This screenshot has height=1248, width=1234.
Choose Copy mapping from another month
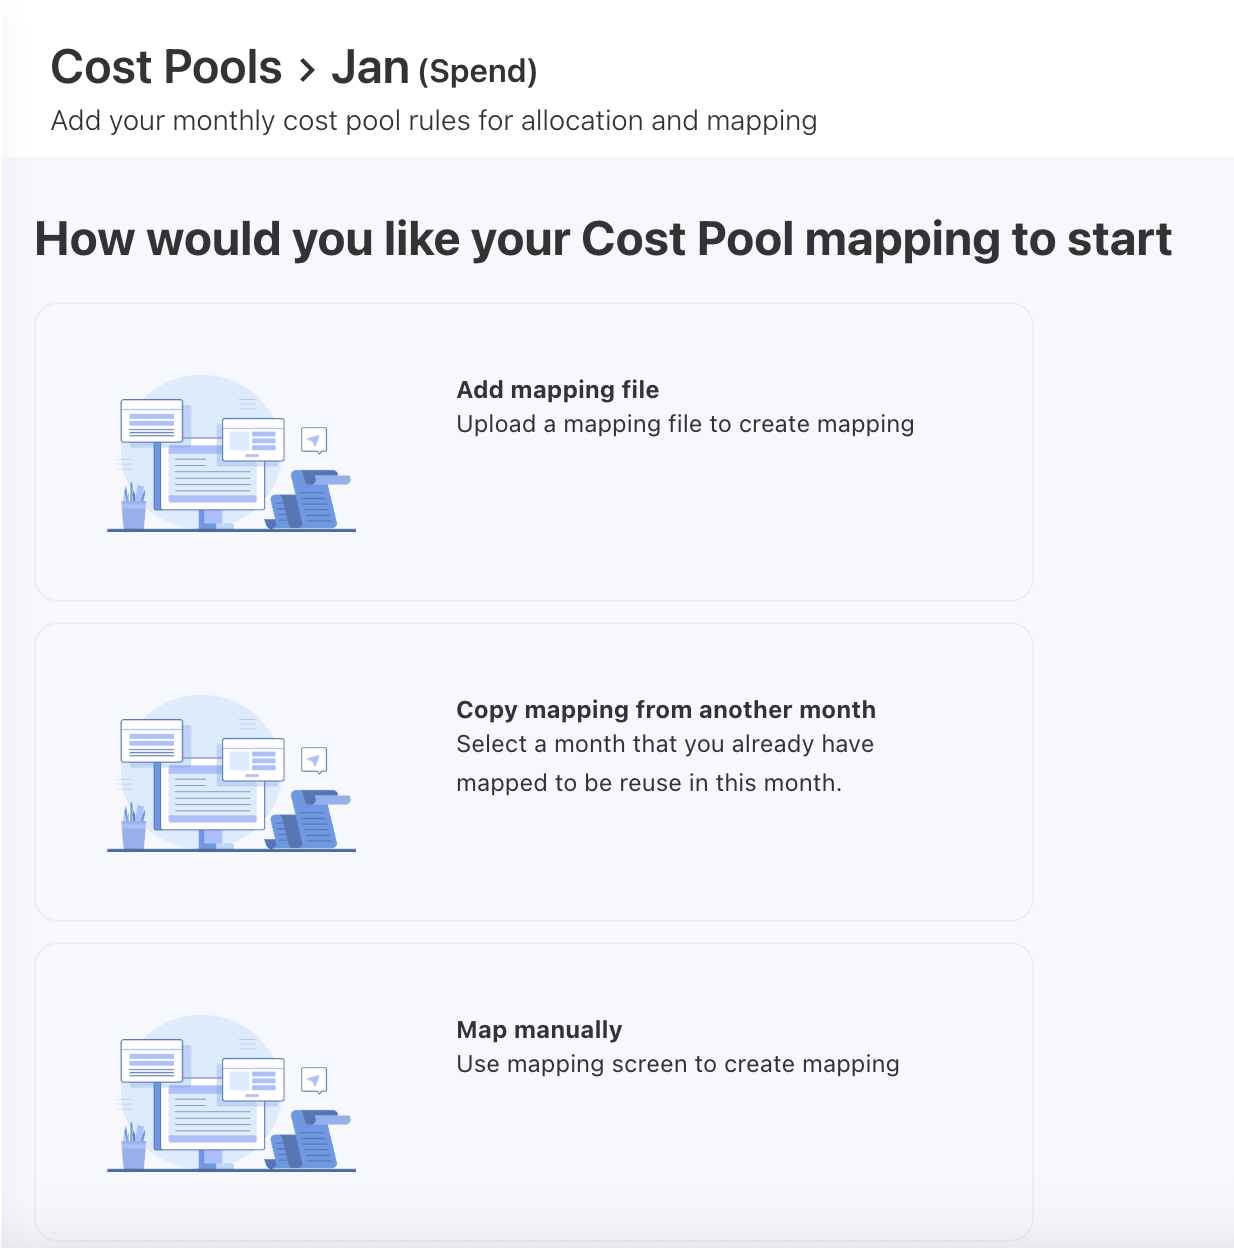click(x=534, y=771)
